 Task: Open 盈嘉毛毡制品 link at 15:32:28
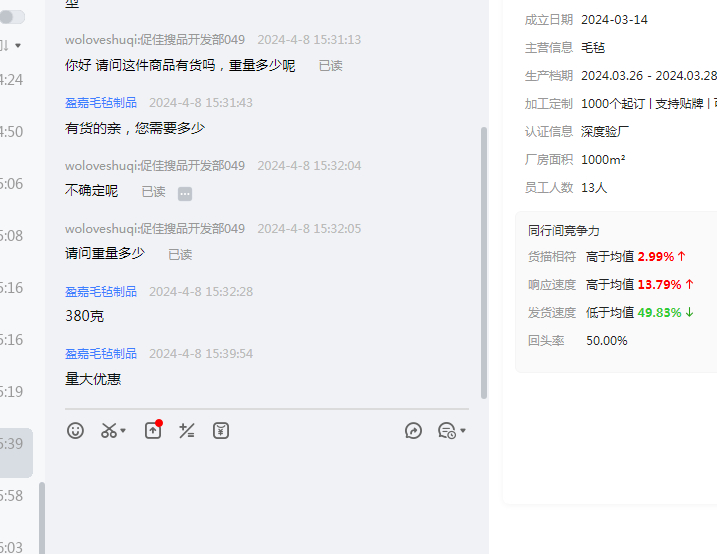point(101,292)
